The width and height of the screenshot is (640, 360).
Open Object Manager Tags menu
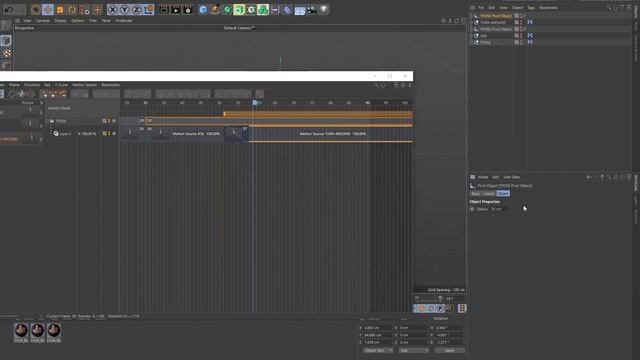pos(531,8)
